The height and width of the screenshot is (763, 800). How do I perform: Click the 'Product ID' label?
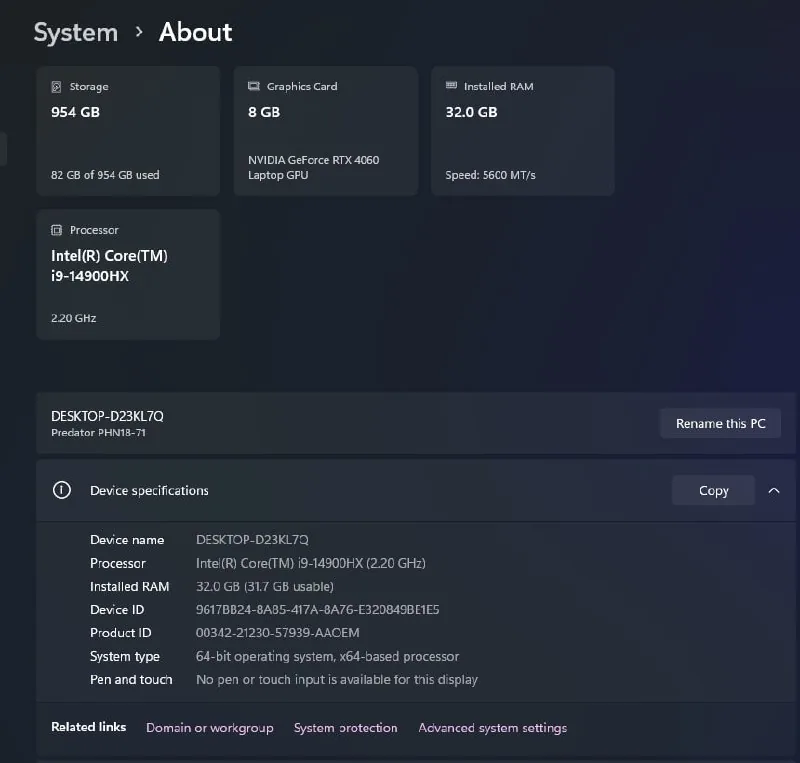pyautogui.click(x=120, y=633)
